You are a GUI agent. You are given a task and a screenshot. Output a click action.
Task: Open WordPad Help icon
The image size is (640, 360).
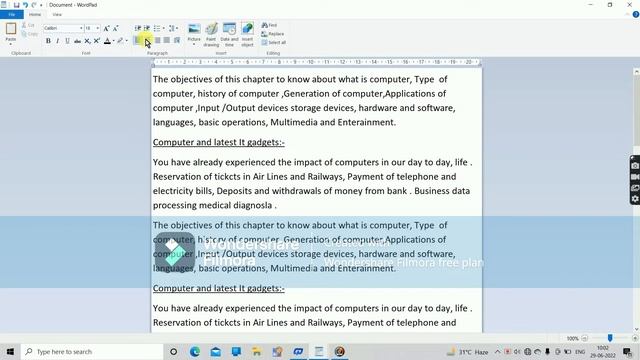[636, 14]
